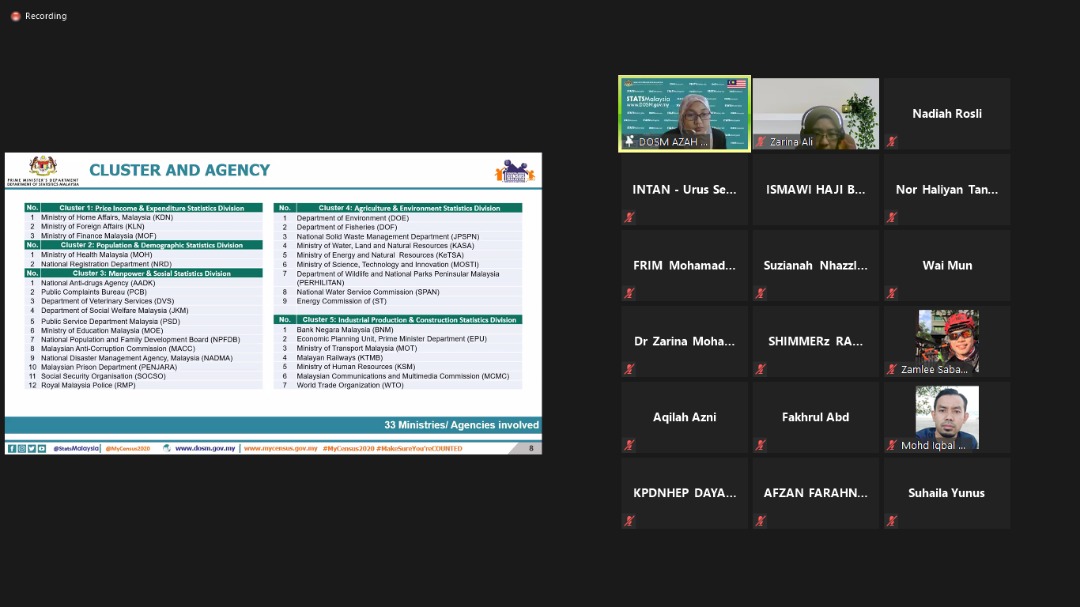Click the red Recording indicator dot
Viewport: 1080px width, 607px height.
tap(15, 16)
